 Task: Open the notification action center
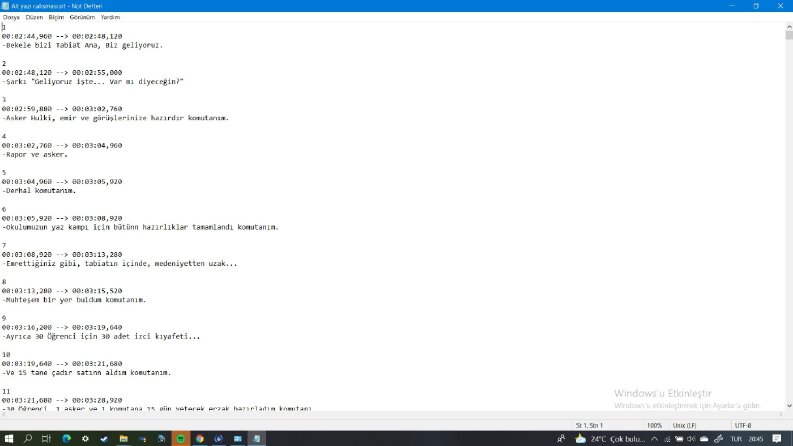[x=777, y=439]
